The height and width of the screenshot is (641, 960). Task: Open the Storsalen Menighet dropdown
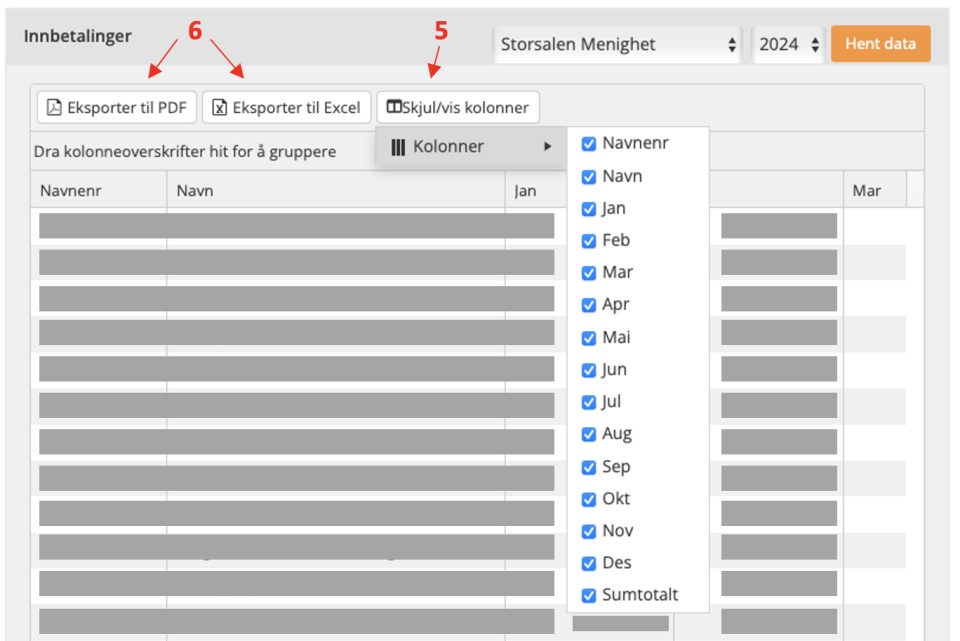coord(618,45)
